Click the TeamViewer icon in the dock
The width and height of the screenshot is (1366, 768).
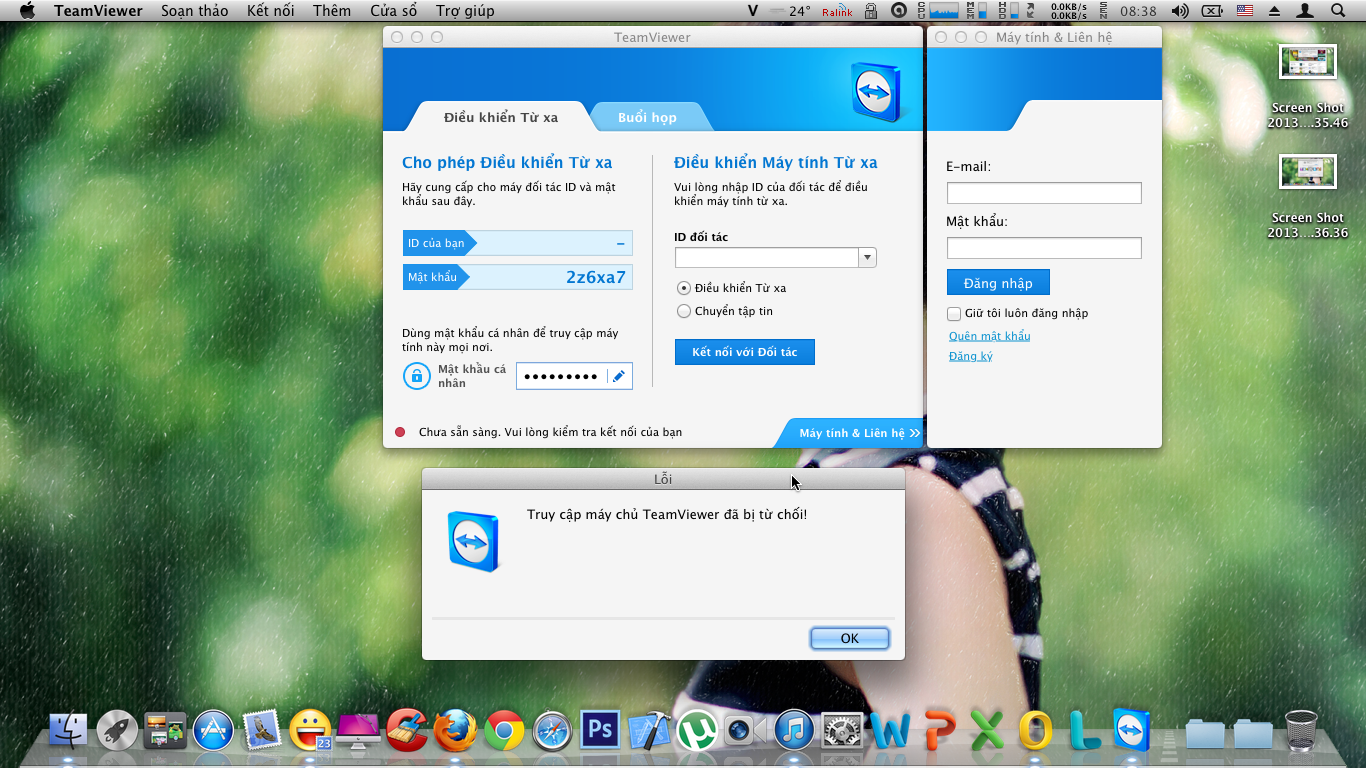point(1132,731)
